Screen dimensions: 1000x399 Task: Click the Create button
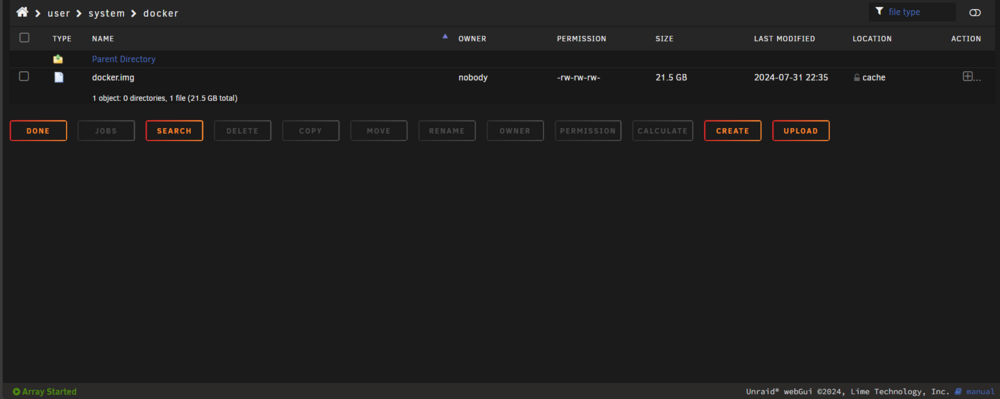(733, 131)
